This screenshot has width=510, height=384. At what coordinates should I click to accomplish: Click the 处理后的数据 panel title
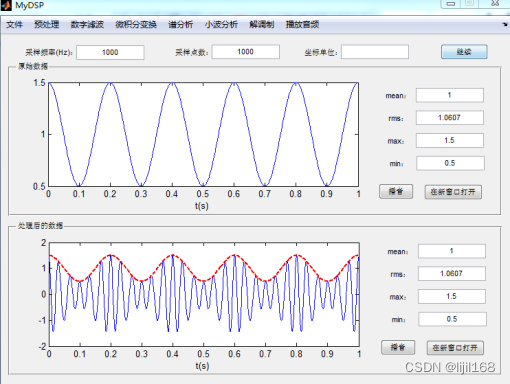(x=40, y=226)
